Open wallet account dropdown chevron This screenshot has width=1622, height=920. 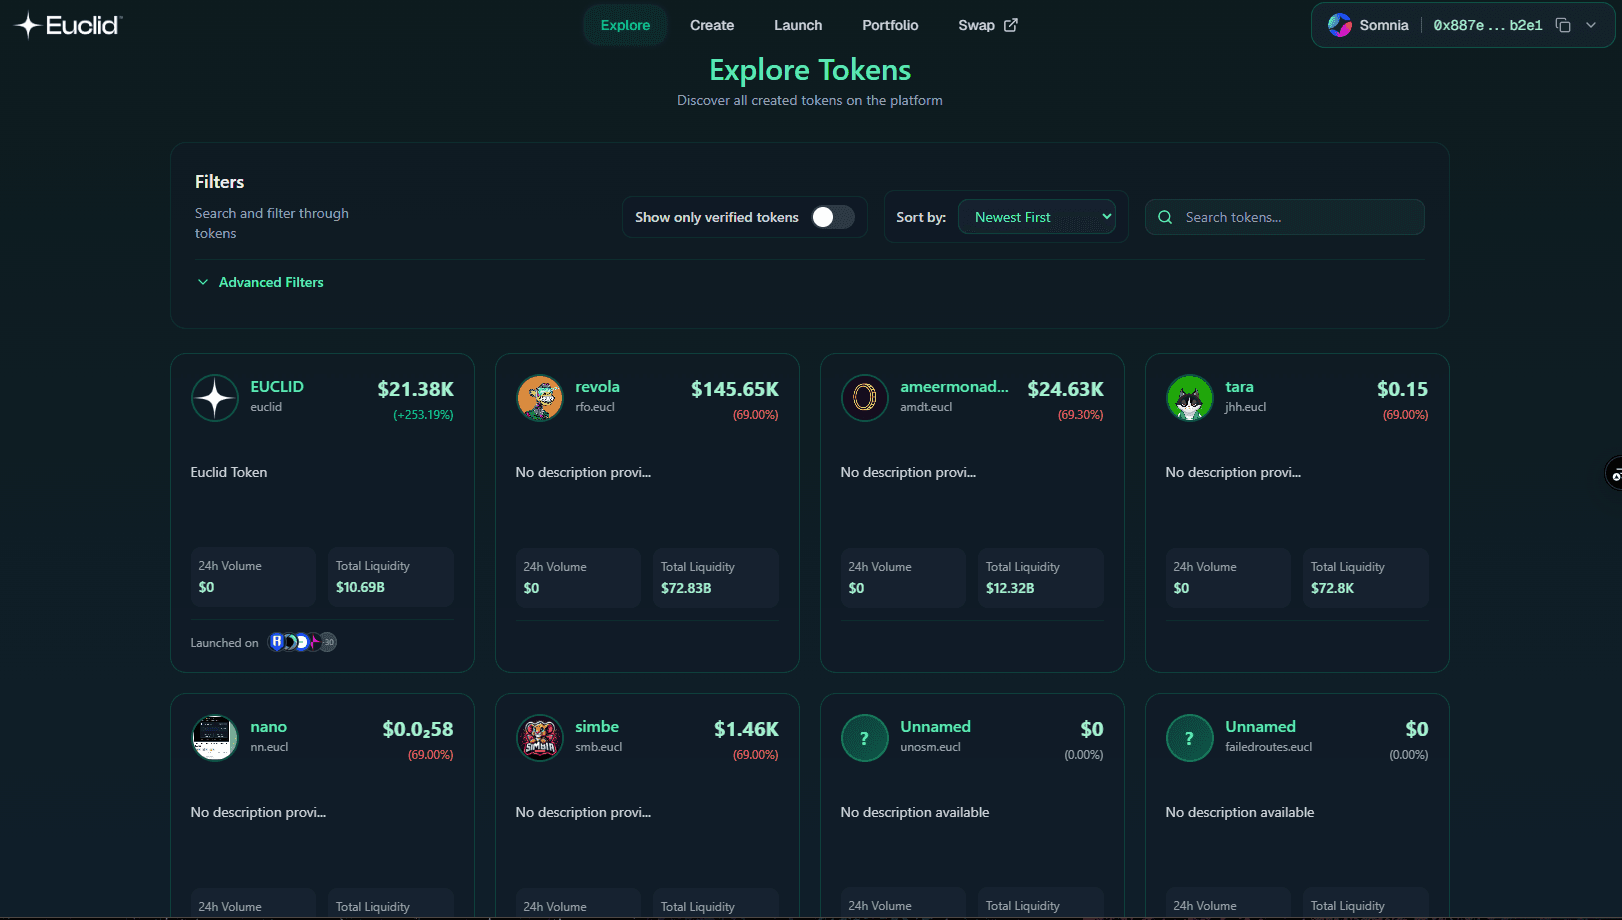pos(1591,25)
